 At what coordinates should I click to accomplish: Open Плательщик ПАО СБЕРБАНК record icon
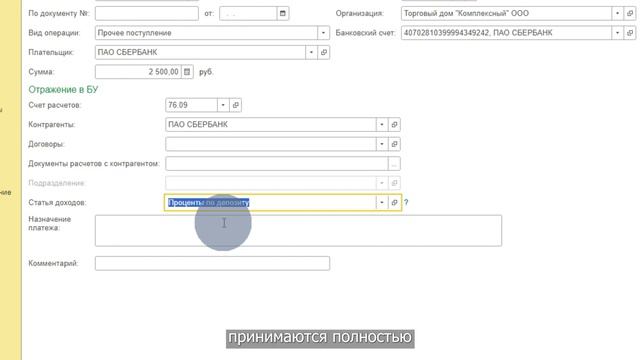click(324, 52)
